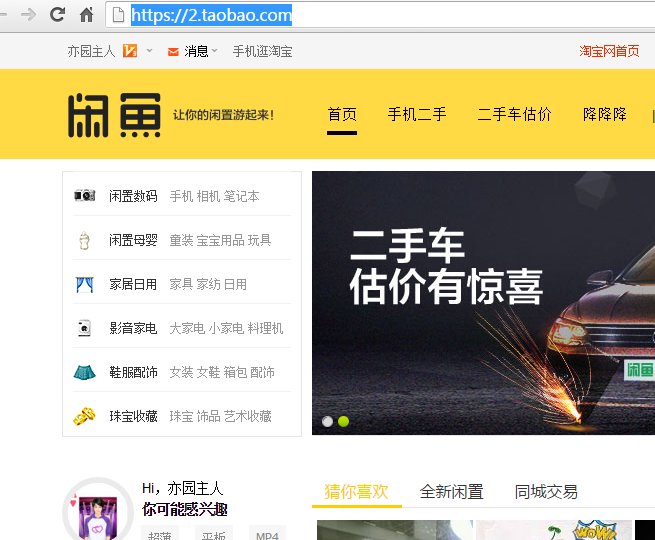
Task: Click the baby bottle icon for 闲置母婴
Action: (84, 240)
